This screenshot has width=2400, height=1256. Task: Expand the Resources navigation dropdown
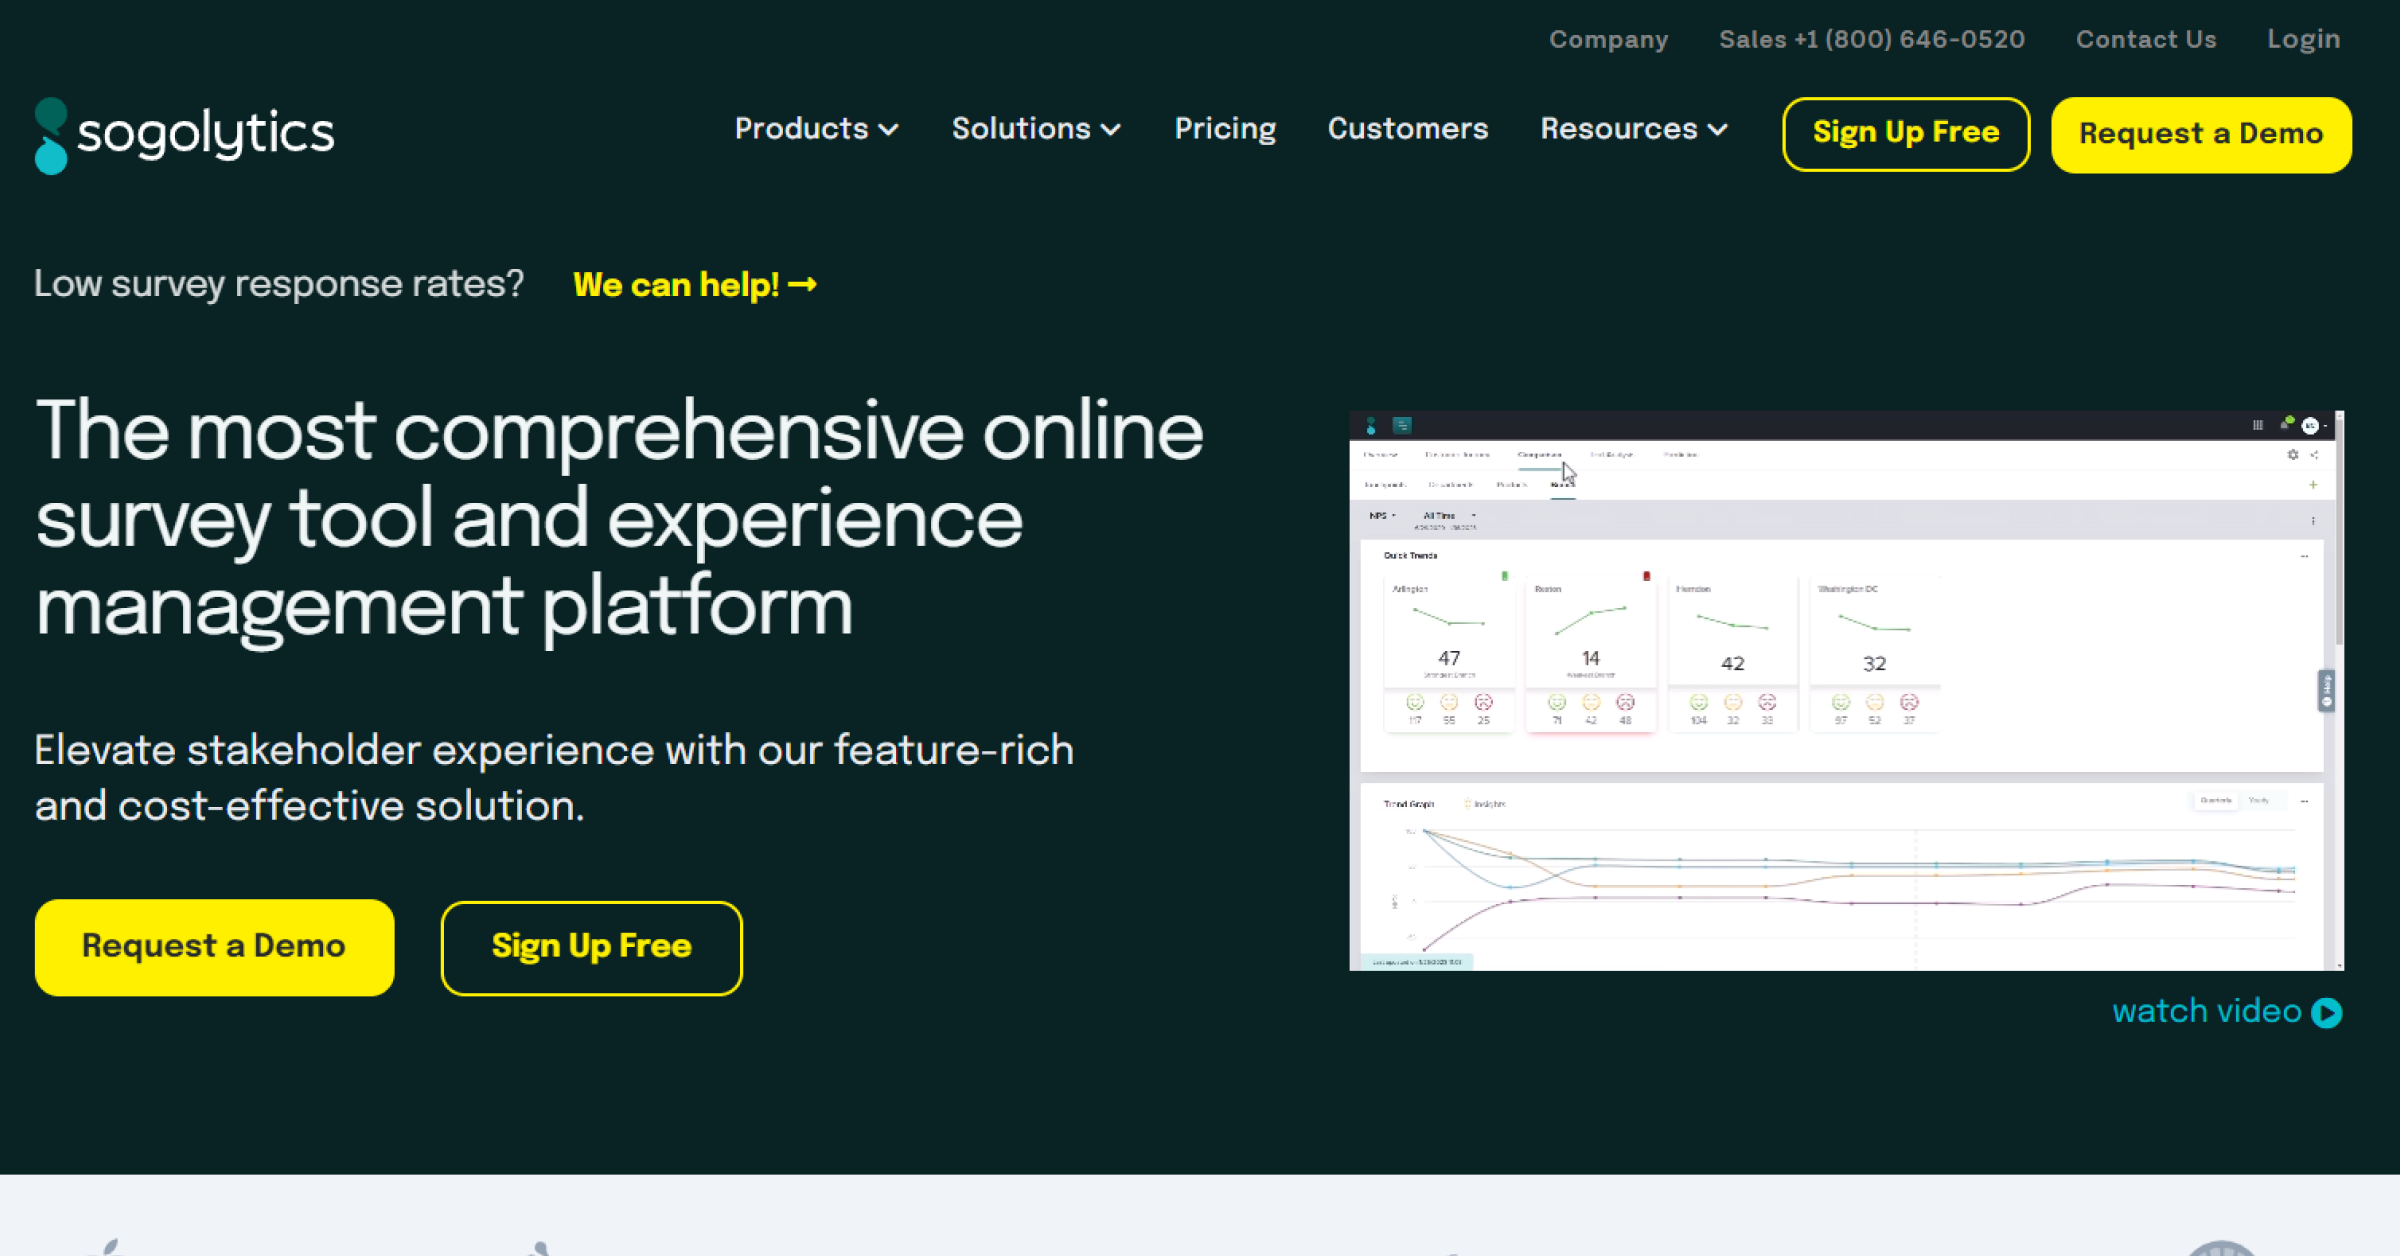(1632, 129)
